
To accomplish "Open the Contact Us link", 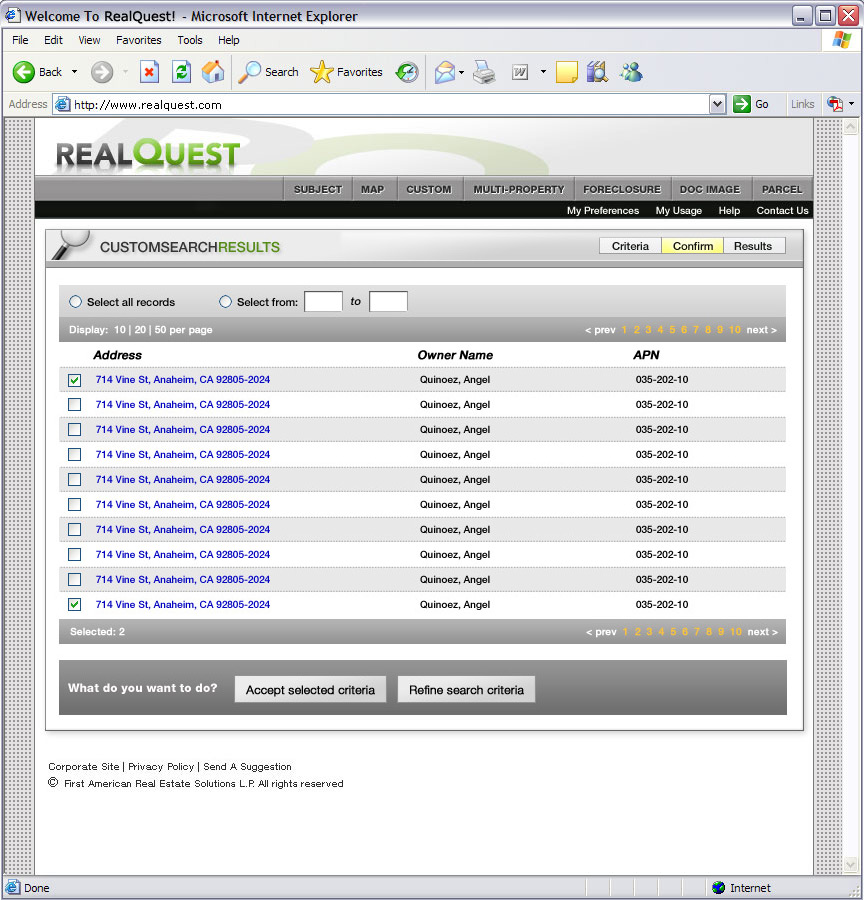I will click(782, 211).
